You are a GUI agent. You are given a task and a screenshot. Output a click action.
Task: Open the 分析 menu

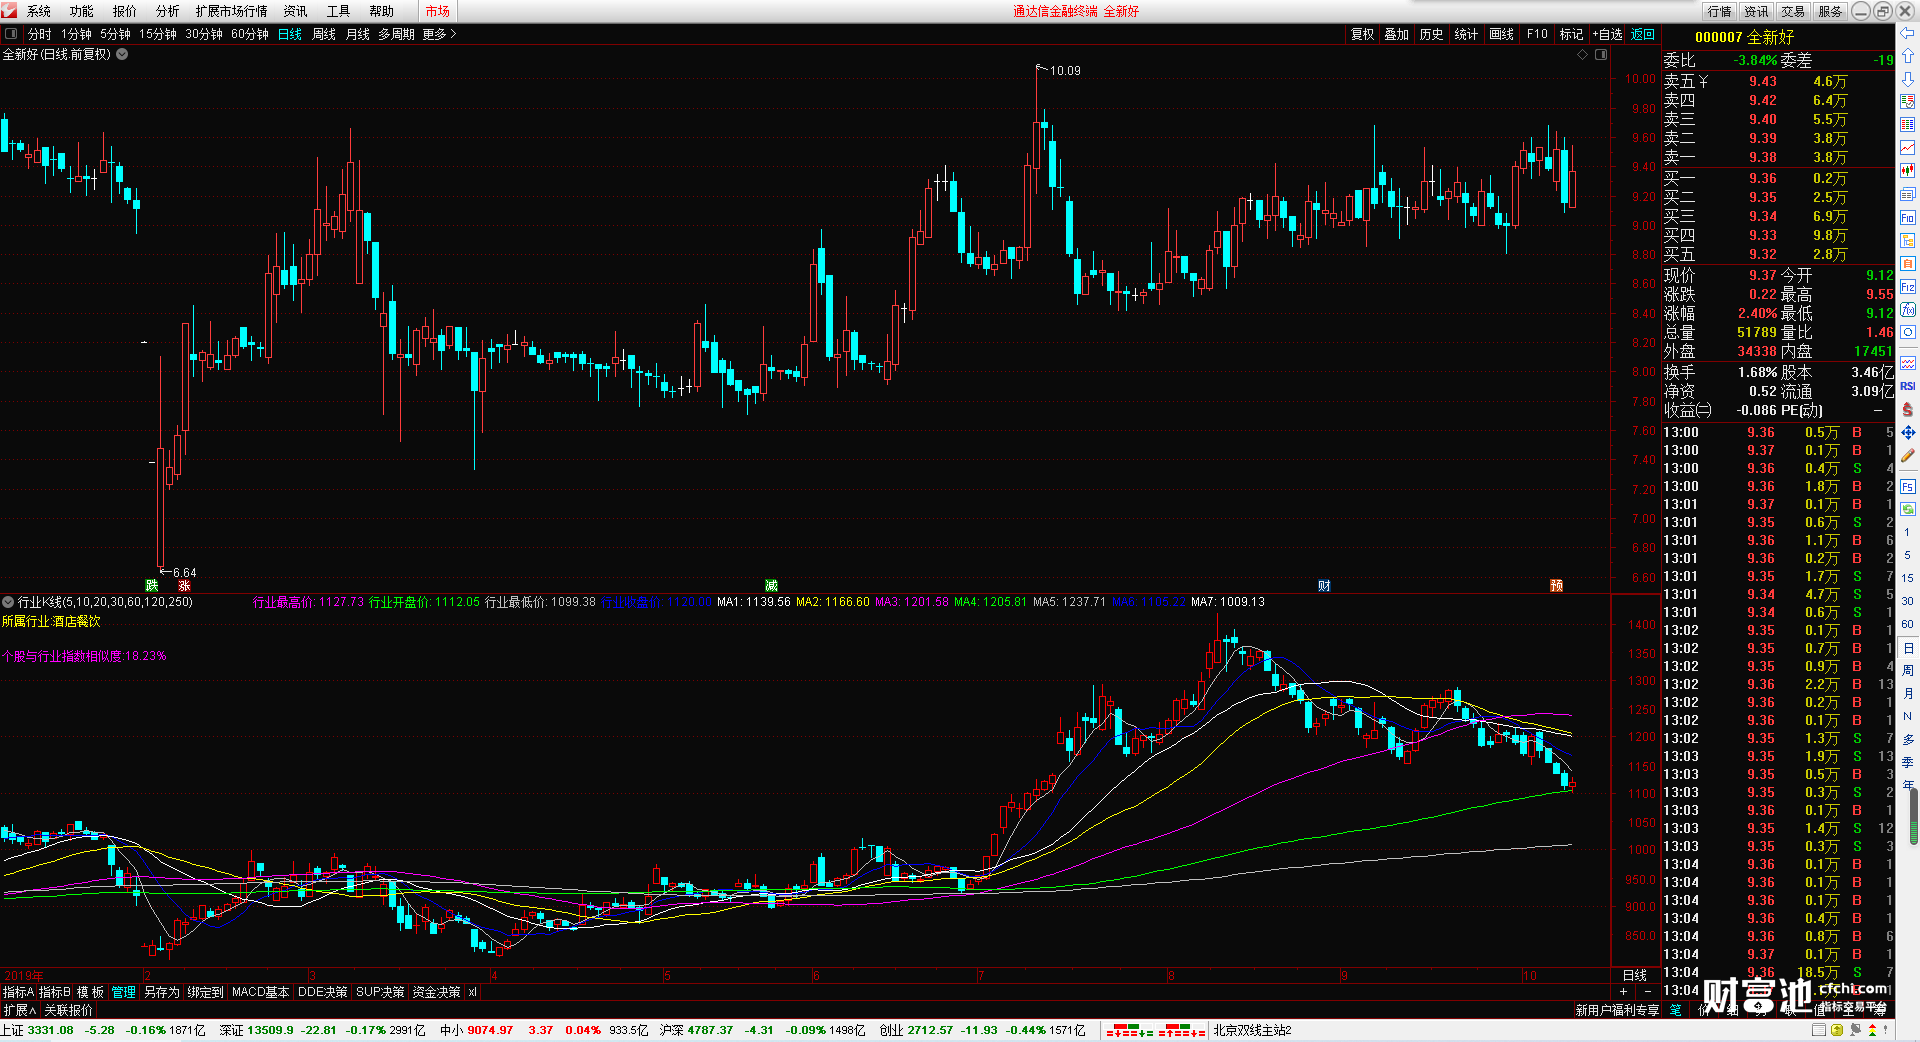pos(168,11)
